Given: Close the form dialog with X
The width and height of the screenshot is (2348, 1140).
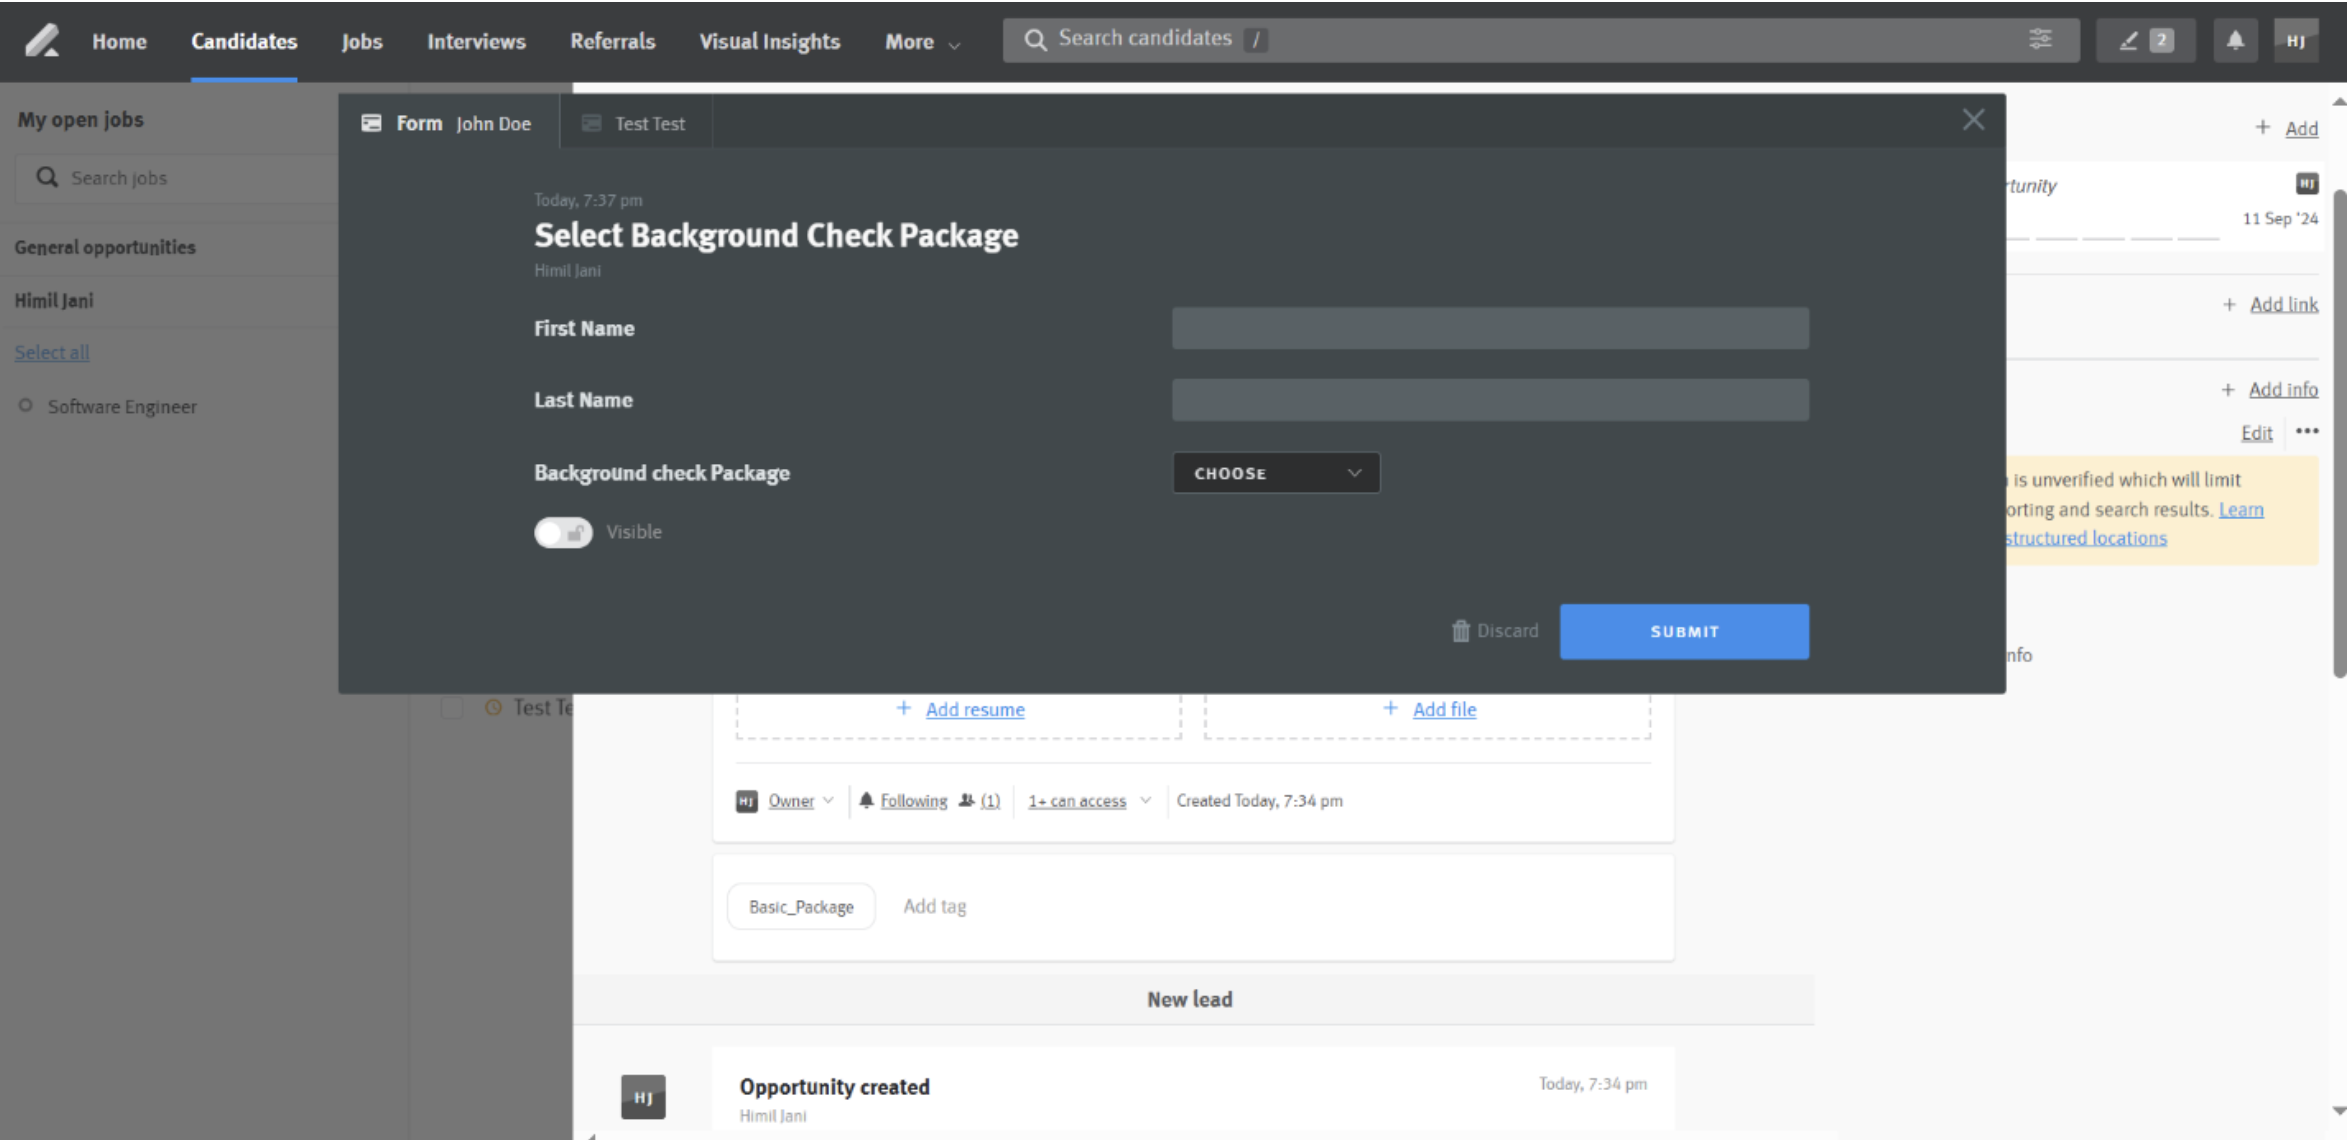Looking at the screenshot, I should (1973, 120).
